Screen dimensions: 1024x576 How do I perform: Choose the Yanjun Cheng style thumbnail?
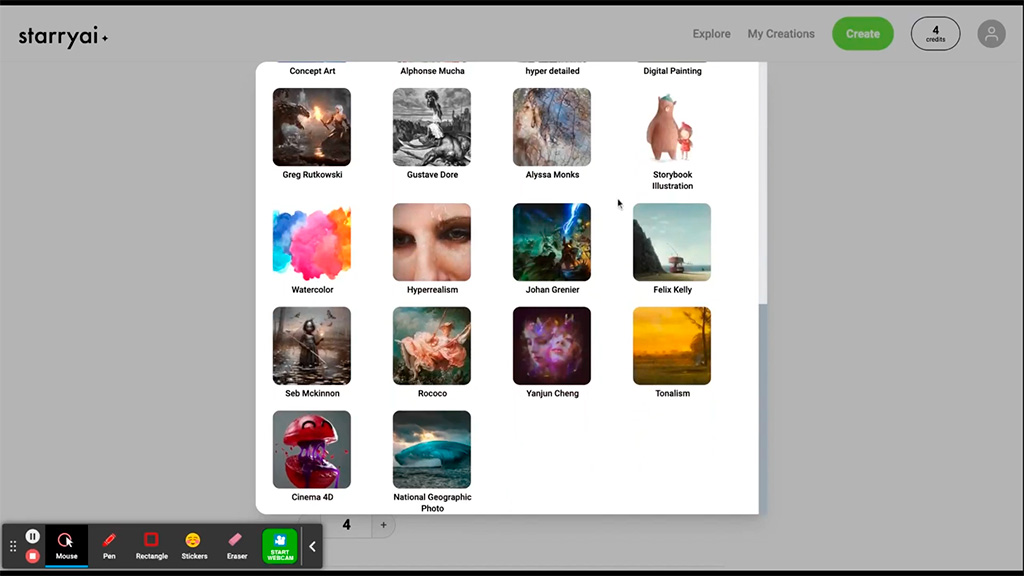pyautogui.click(x=552, y=346)
